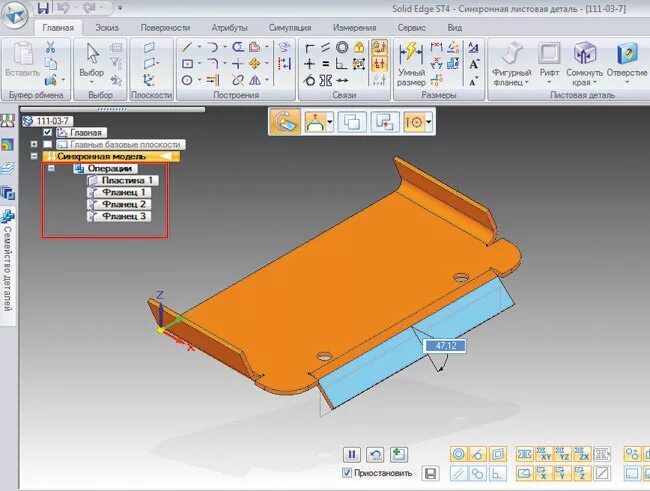
Task: Toggle the symmetric about ZX live rule
Action: point(581,454)
